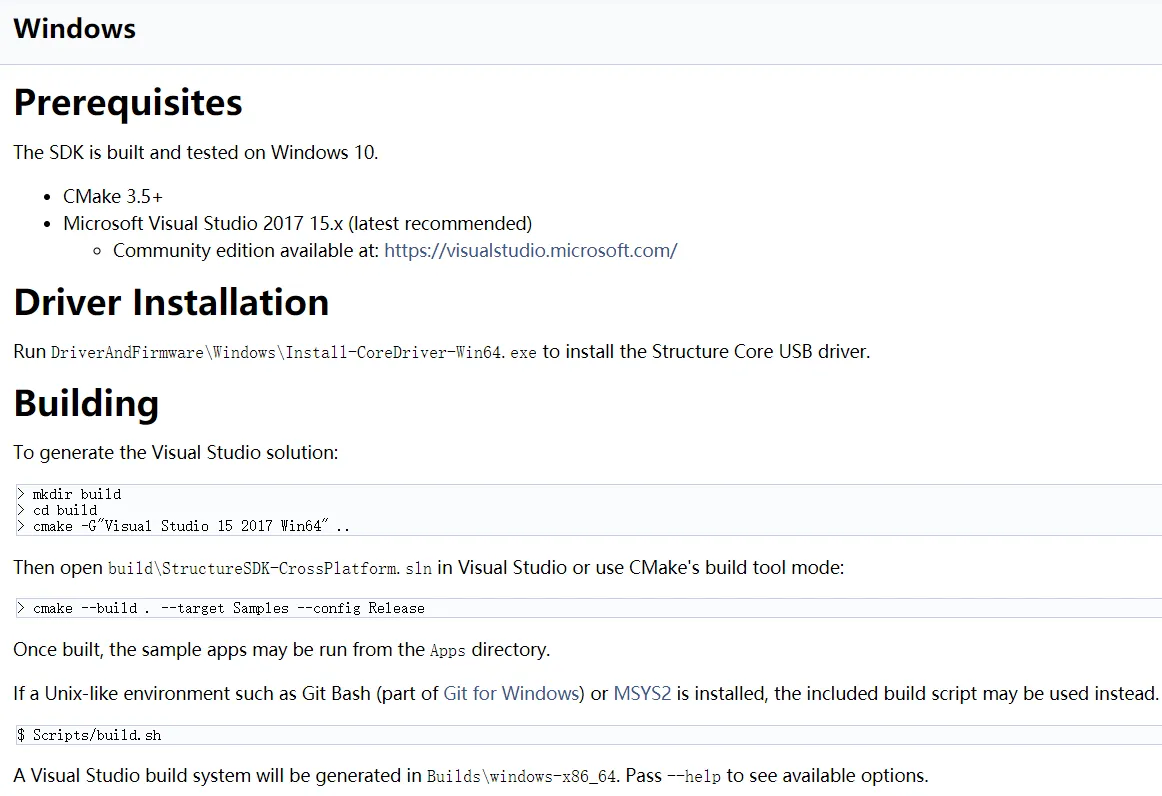Click the Windows page title

(x=75, y=29)
